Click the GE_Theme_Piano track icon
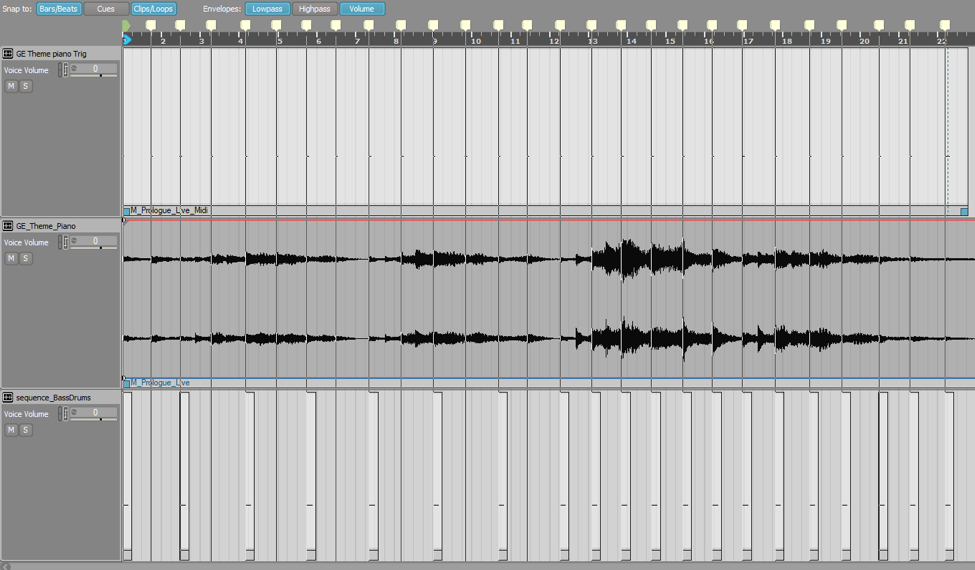 click(x=8, y=226)
